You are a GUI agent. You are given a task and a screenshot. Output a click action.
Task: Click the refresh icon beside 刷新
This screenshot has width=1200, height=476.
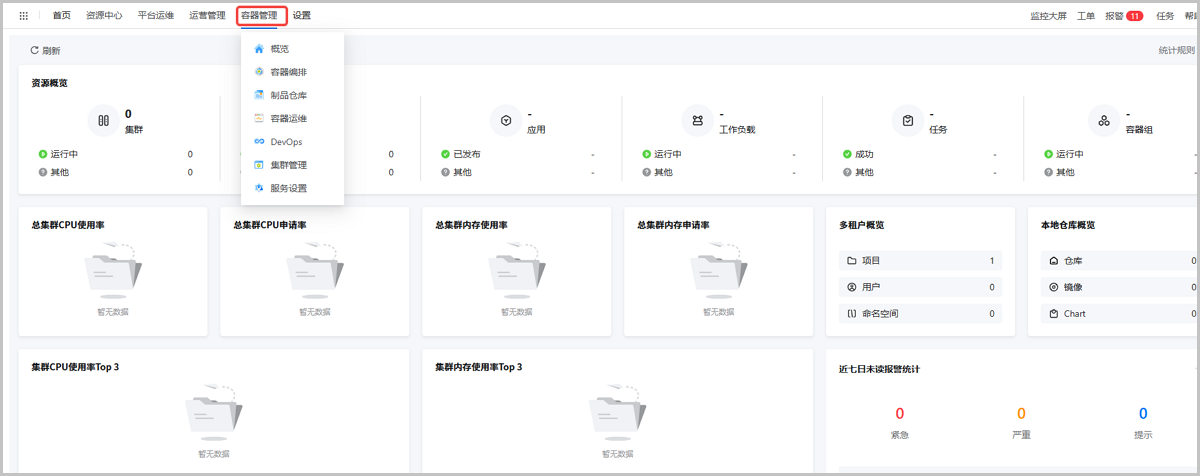[x=35, y=50]
